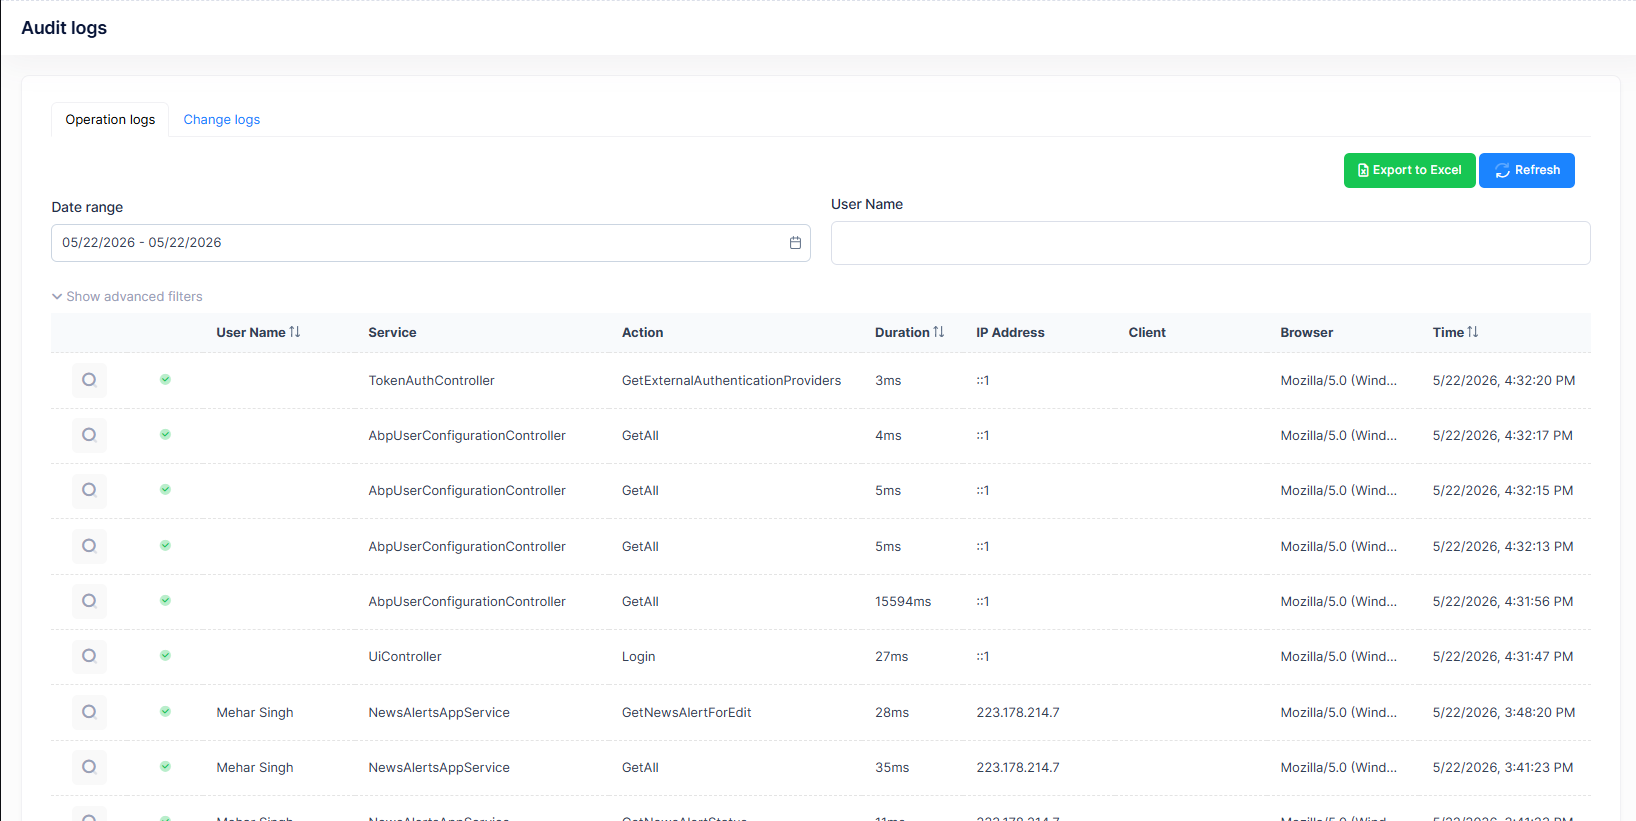Click success status icon in TokenAuthController row
1636x821 pixels.
165,380
